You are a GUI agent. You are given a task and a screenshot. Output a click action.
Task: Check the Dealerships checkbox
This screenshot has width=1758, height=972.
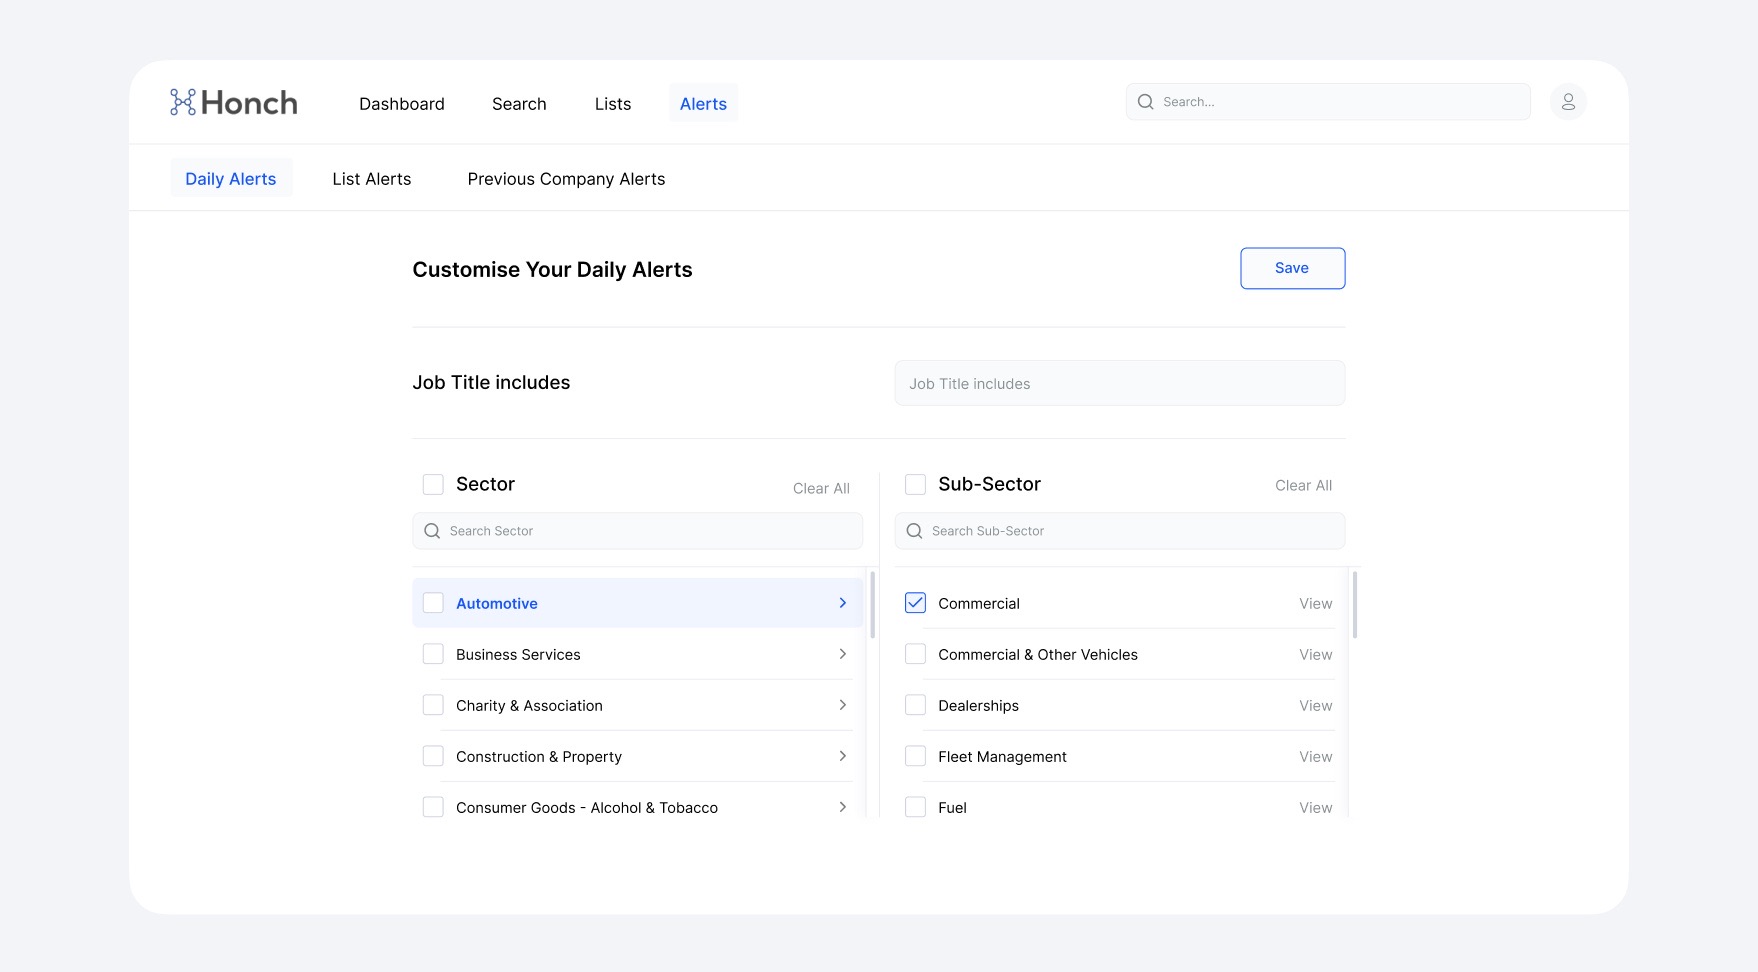[x=915, y=705]
